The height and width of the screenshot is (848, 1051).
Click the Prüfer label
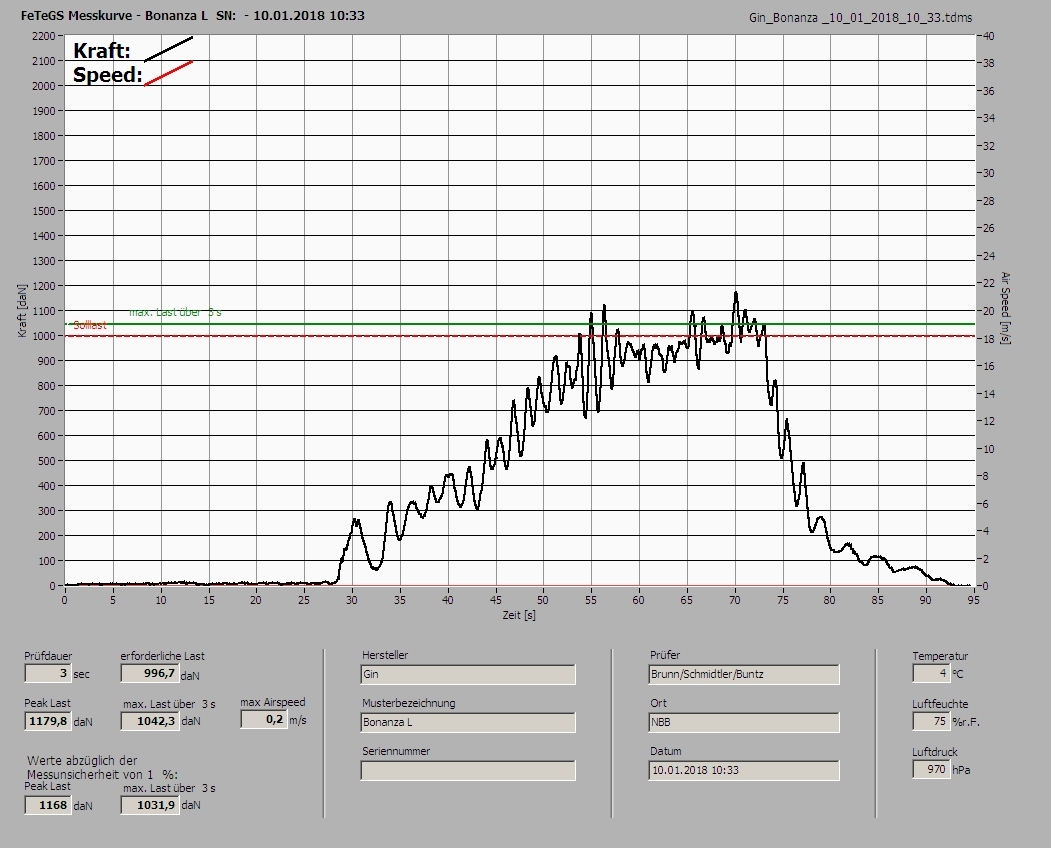[665, 655]
